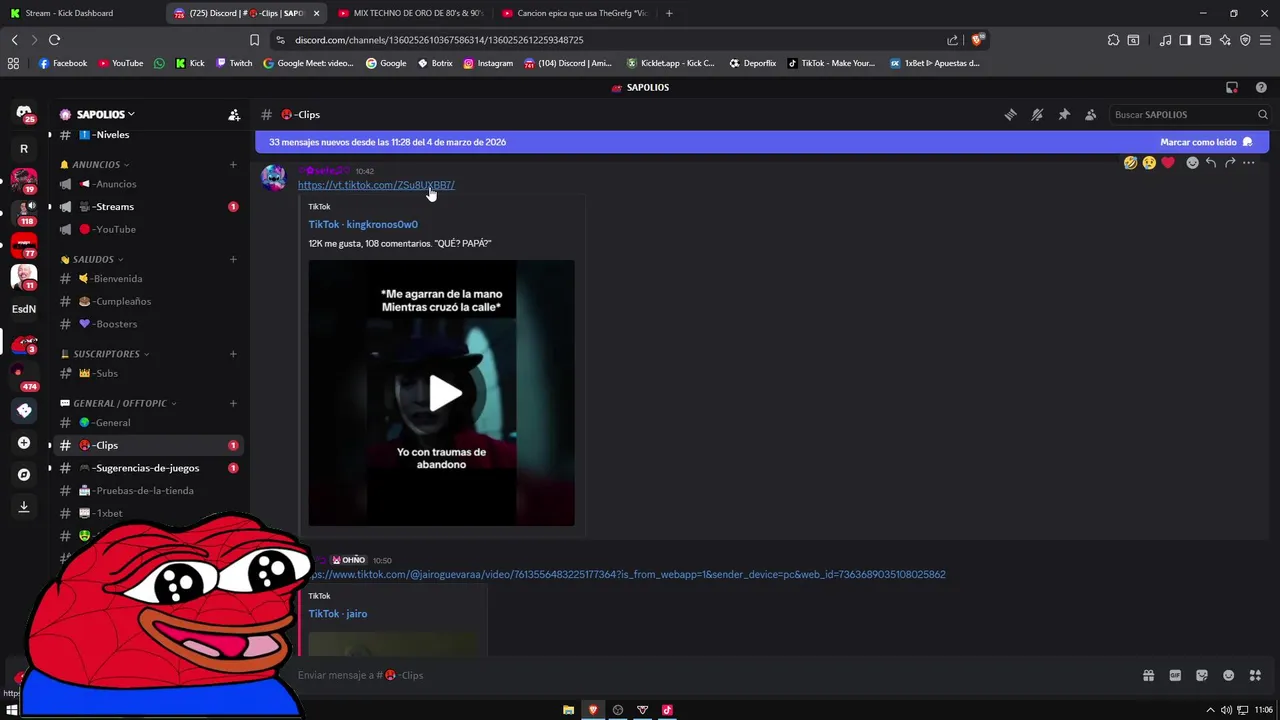Click the Buscar SAPOLIOS search field

coord(1190,115)
